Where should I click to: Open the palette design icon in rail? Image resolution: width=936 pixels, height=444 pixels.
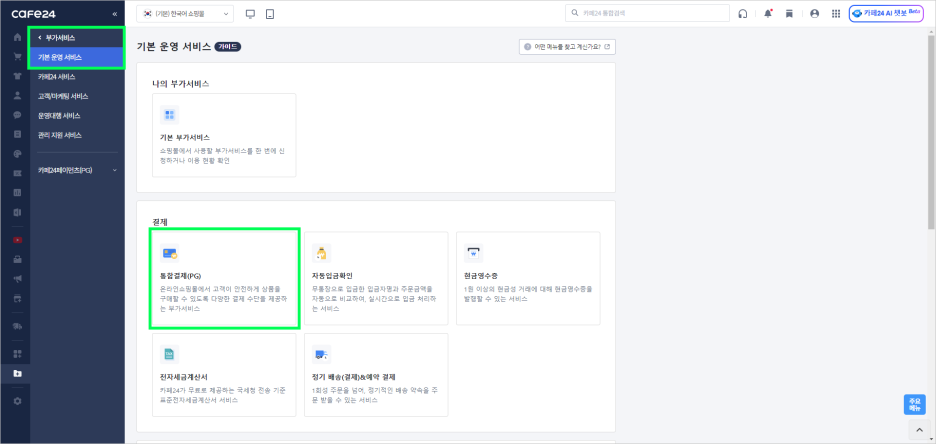point(17,153)
